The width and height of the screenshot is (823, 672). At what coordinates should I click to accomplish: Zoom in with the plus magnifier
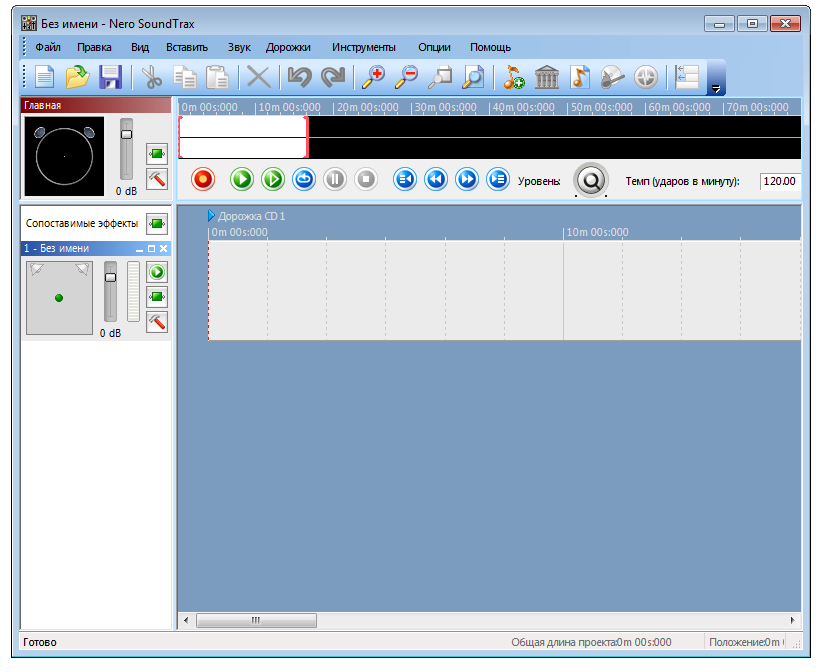[x=374, y=77]
